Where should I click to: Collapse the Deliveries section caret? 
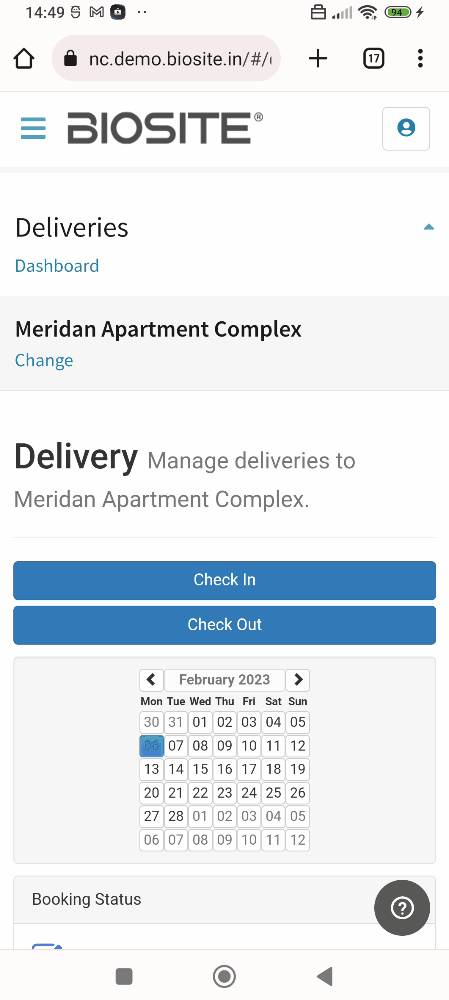[429, 227]
